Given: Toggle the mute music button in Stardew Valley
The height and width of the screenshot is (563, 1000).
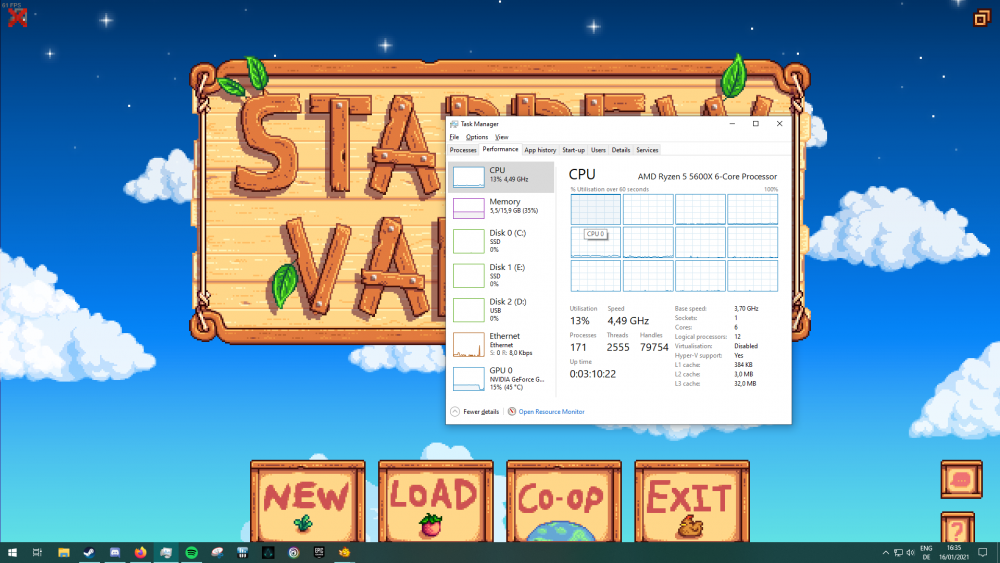Looking at the screenshot, I should [x=17, y=18].
